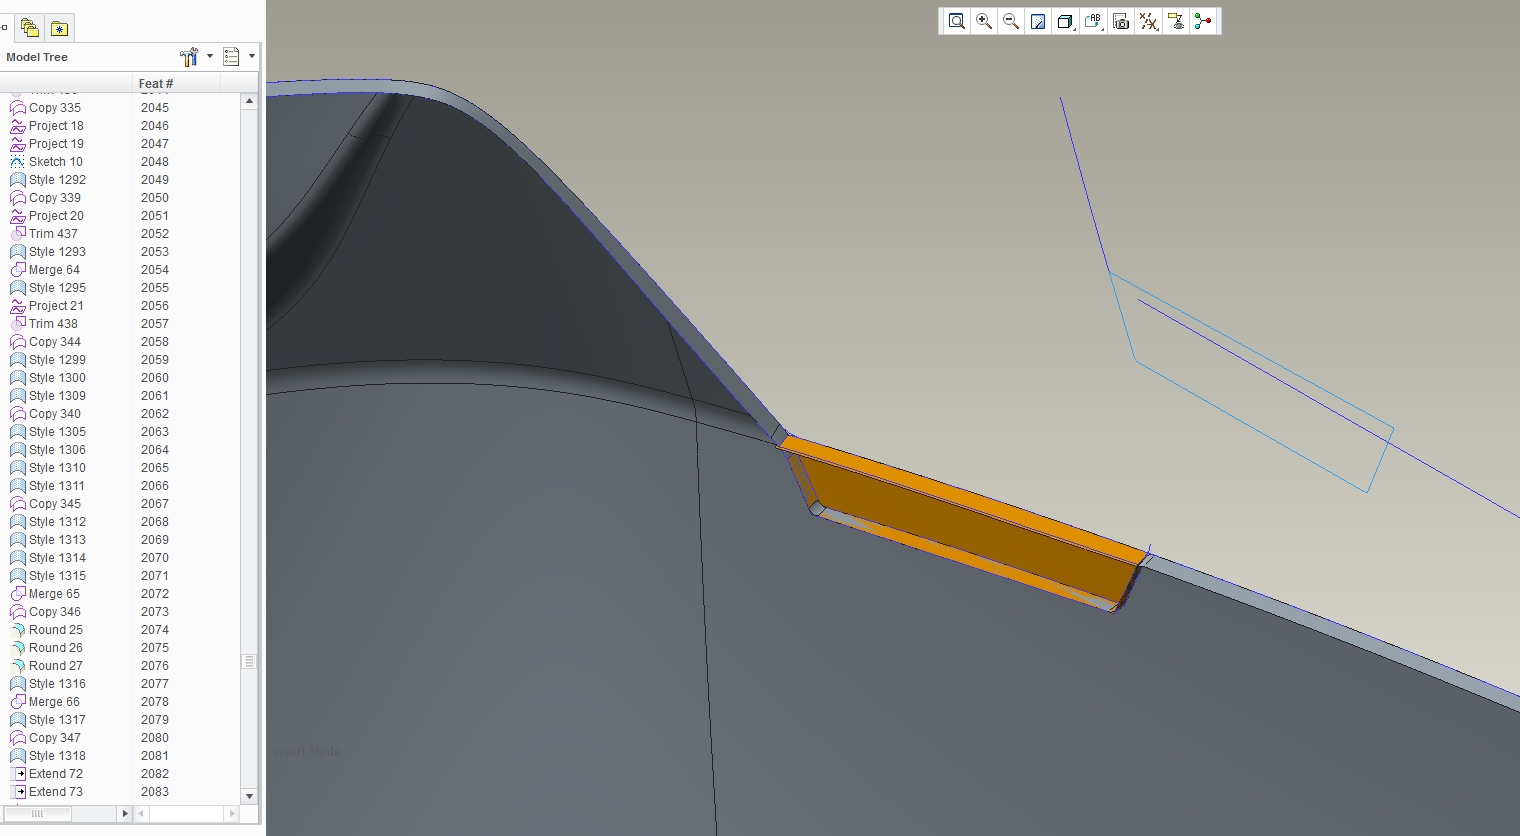
Task: Click the Round 26 feature icon
Action: (18, 648)
